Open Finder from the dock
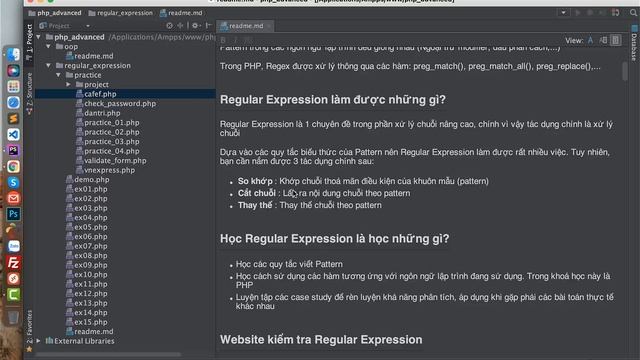 tap(13, 55)
